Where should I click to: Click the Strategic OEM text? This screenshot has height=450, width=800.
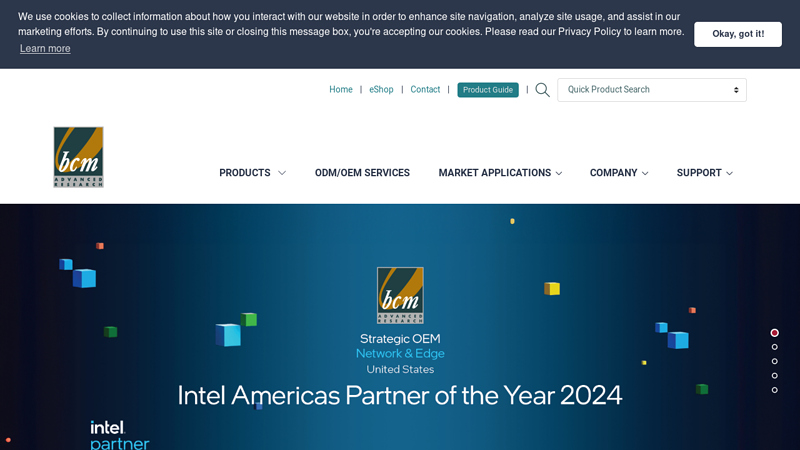click(x=400, y=339)
